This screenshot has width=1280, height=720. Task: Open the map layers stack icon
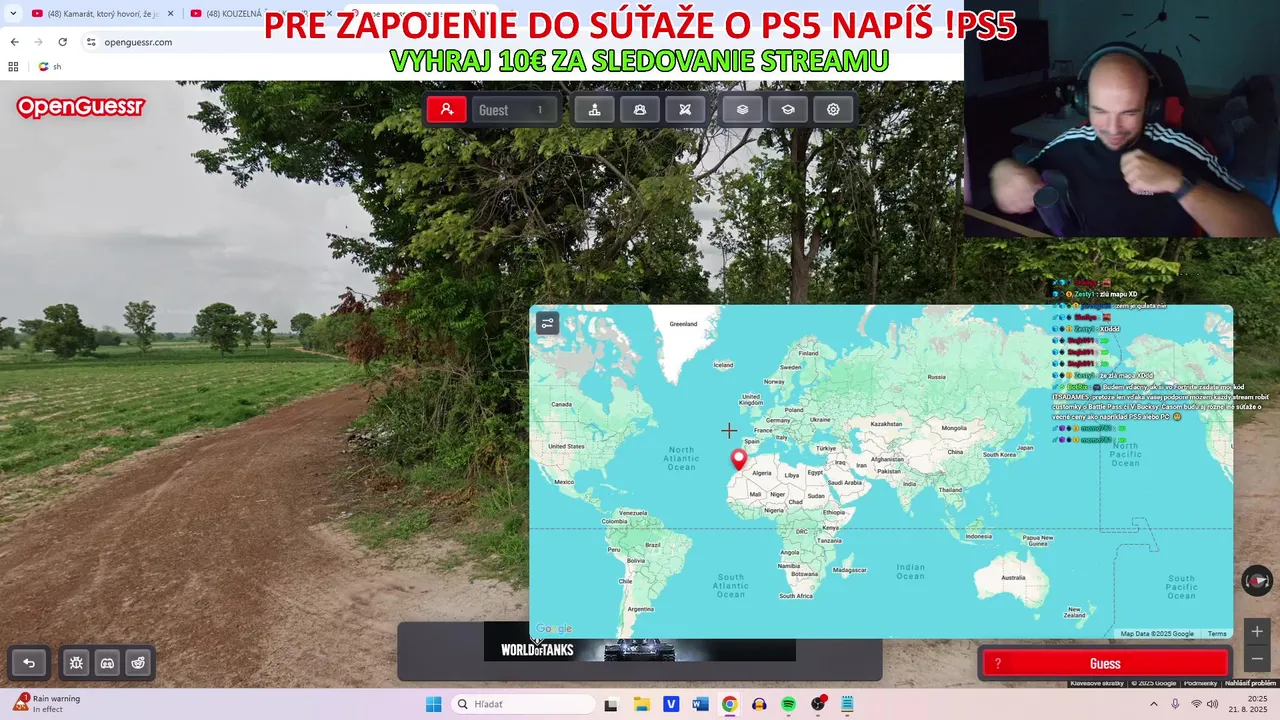pyautogui.click(x=742, y=110)
